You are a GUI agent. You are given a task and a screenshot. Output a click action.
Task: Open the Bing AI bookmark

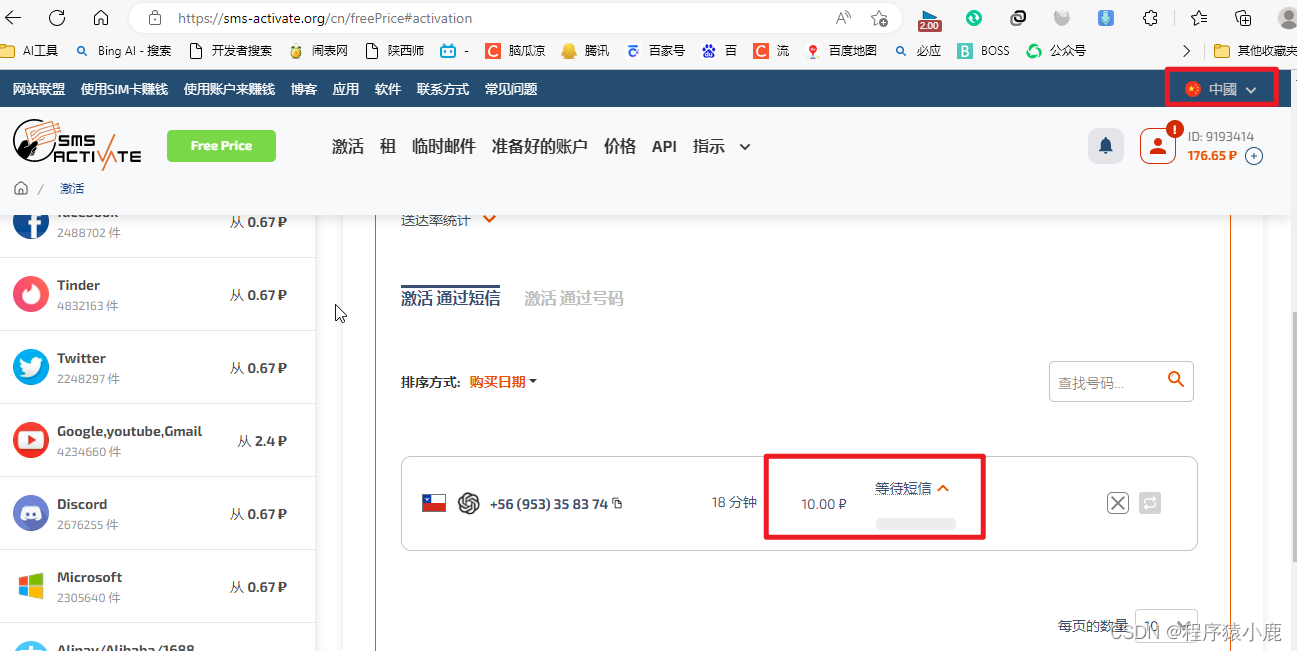(x=125, y=51)
